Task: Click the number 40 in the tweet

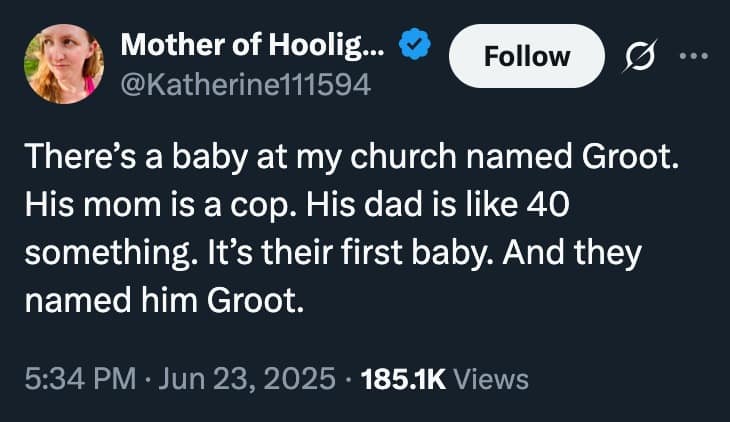Action: coord(545,205)
